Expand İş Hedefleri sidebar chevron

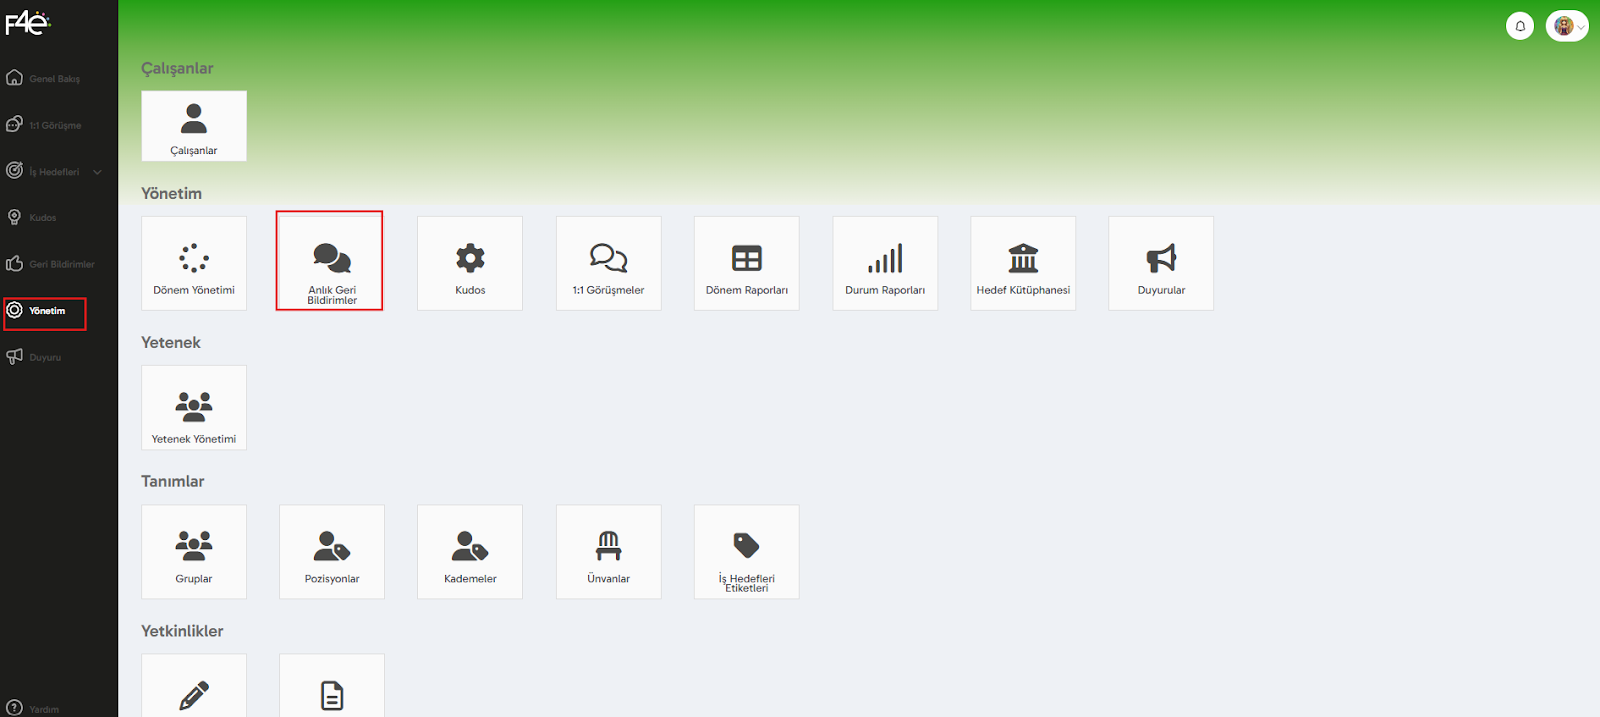pos(98,172)
